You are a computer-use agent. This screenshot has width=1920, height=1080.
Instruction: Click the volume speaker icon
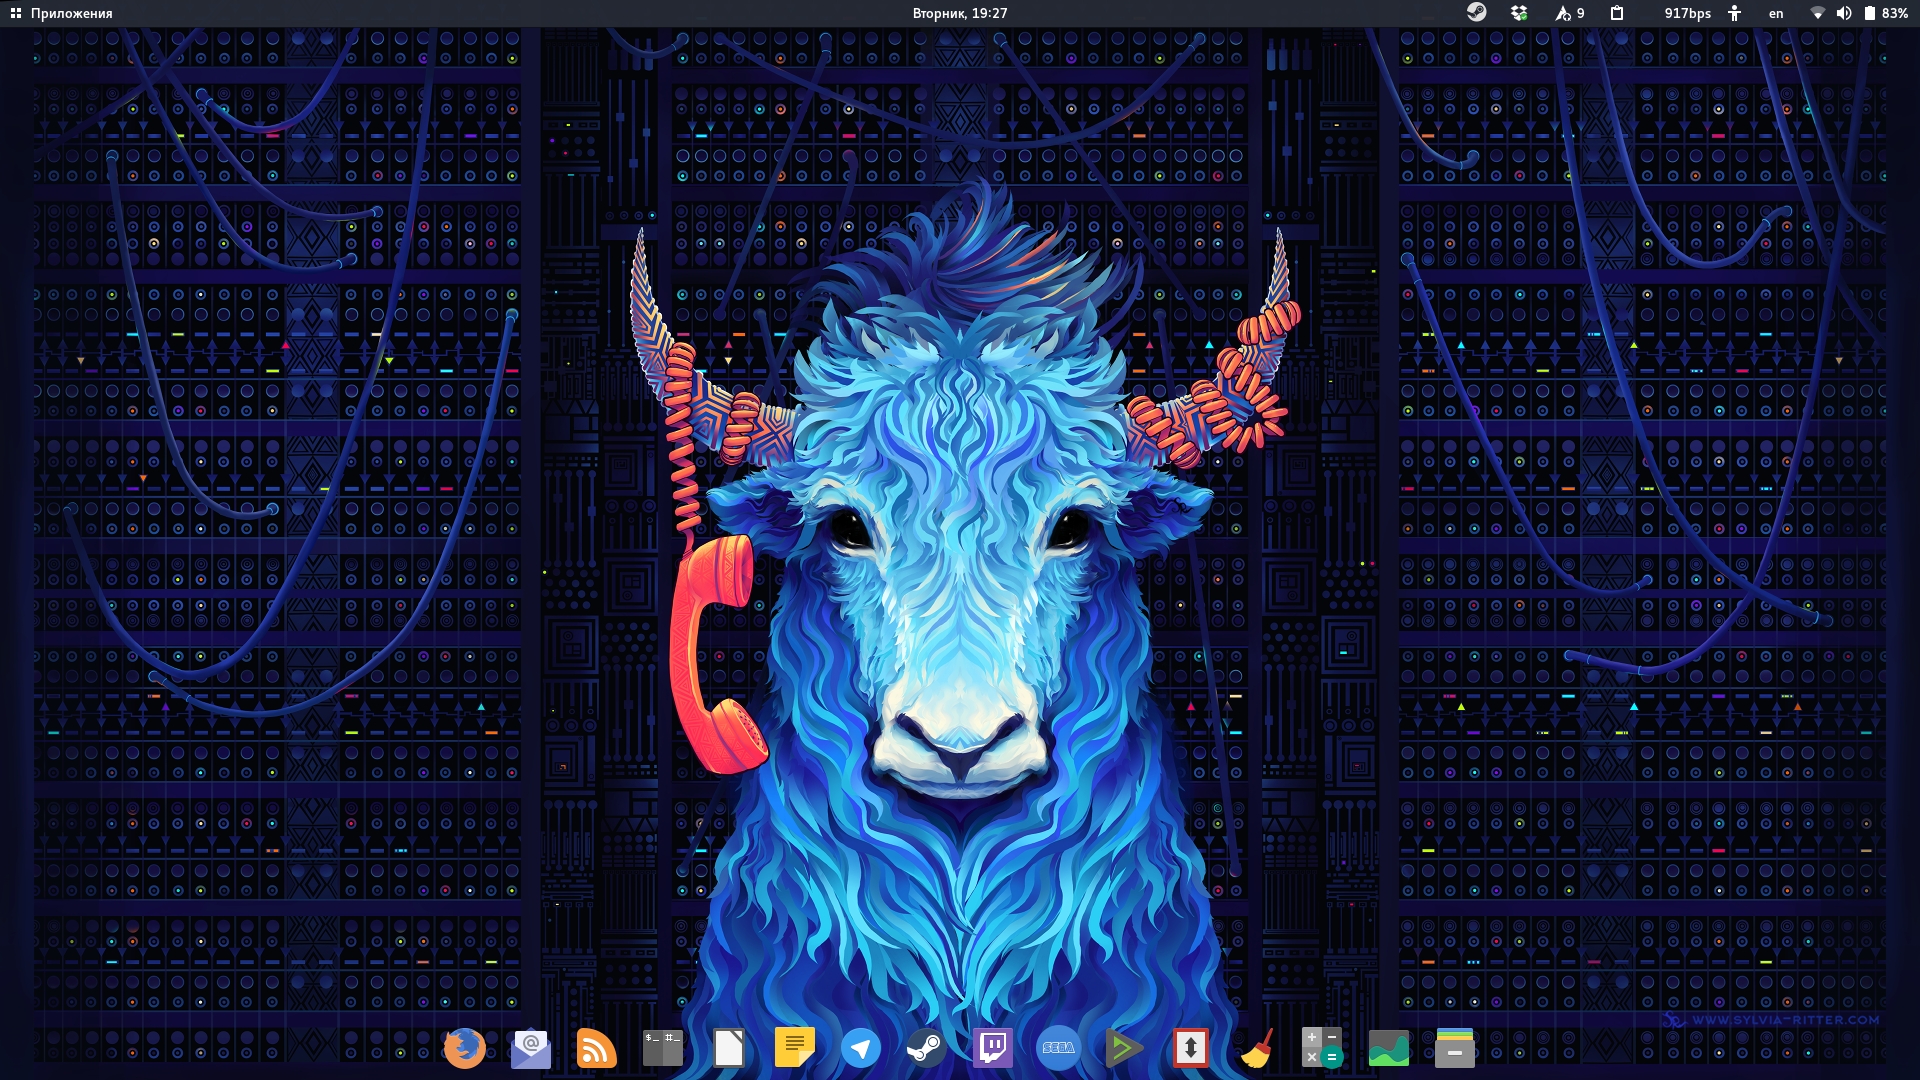point(1843,13)
